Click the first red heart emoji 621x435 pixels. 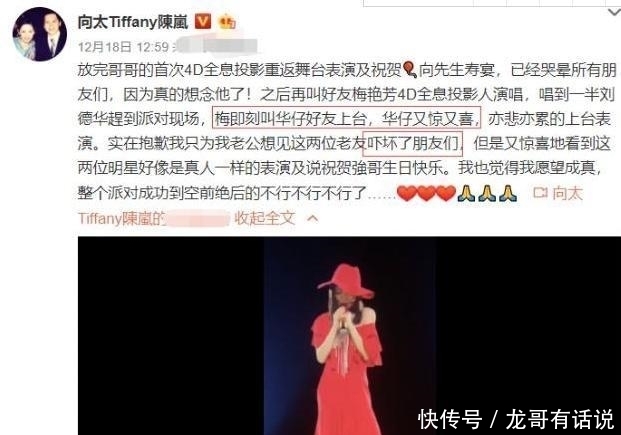coord(406,193)
